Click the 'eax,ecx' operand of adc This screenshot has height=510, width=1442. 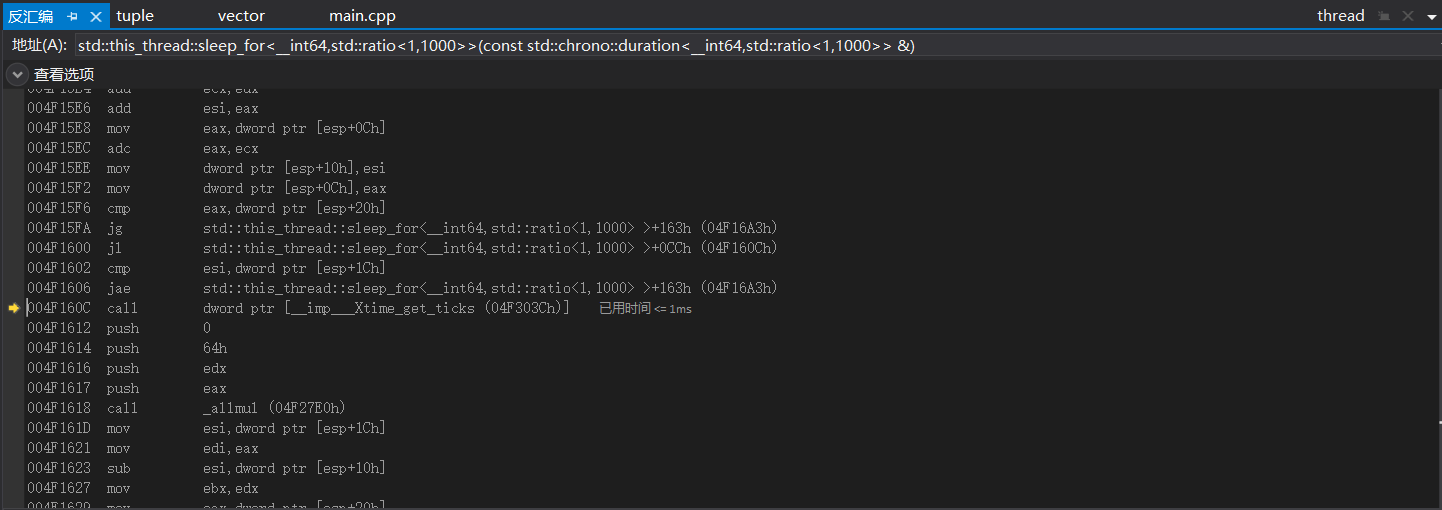click(231, 148)
